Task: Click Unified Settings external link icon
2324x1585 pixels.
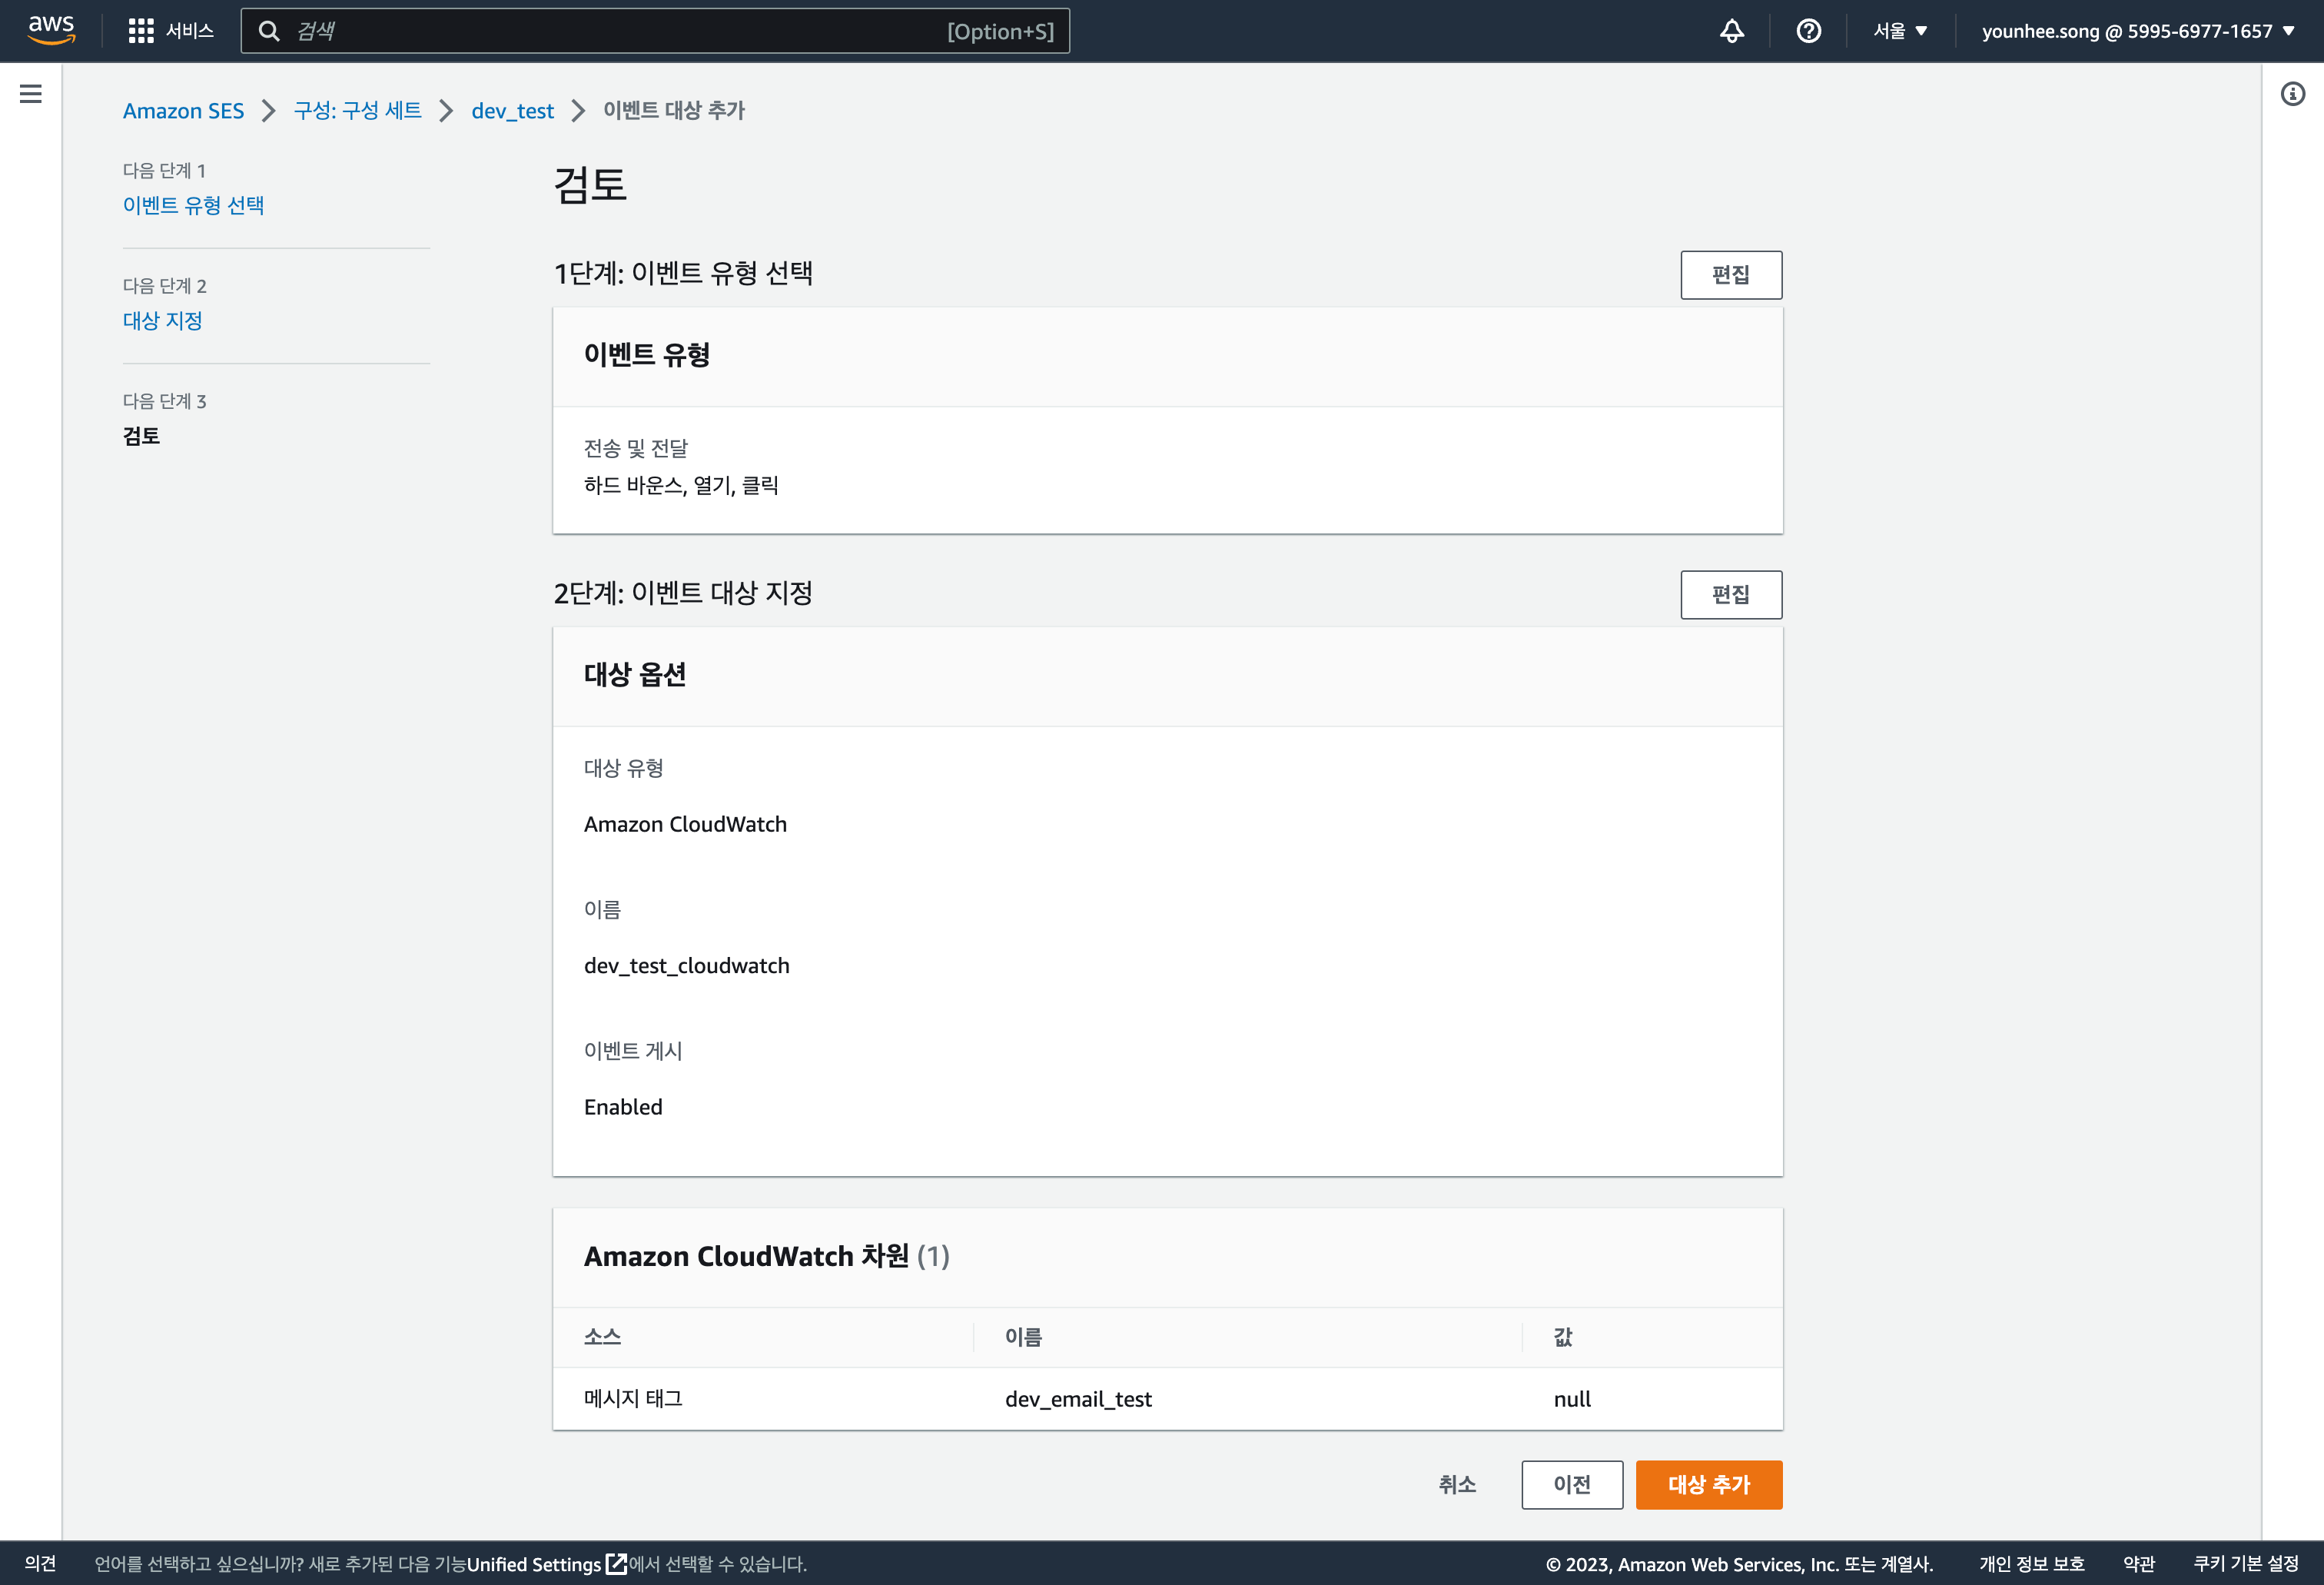Action: coord(617,1563)
